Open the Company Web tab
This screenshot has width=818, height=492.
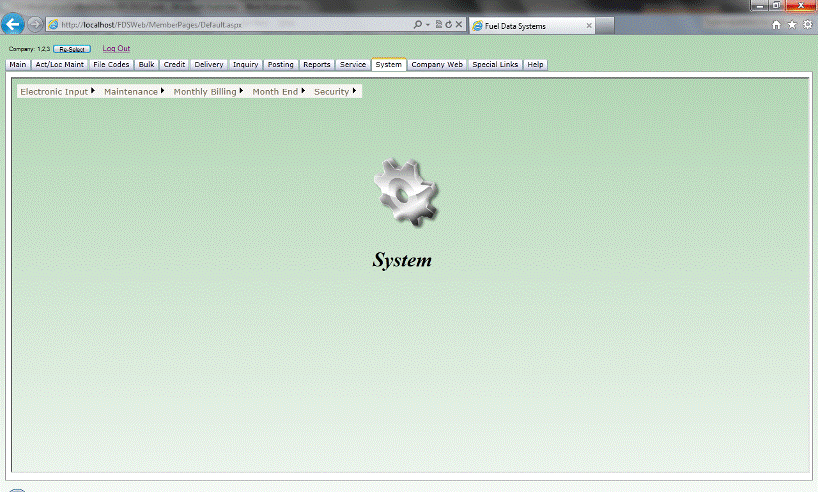(x=437, y=65)
